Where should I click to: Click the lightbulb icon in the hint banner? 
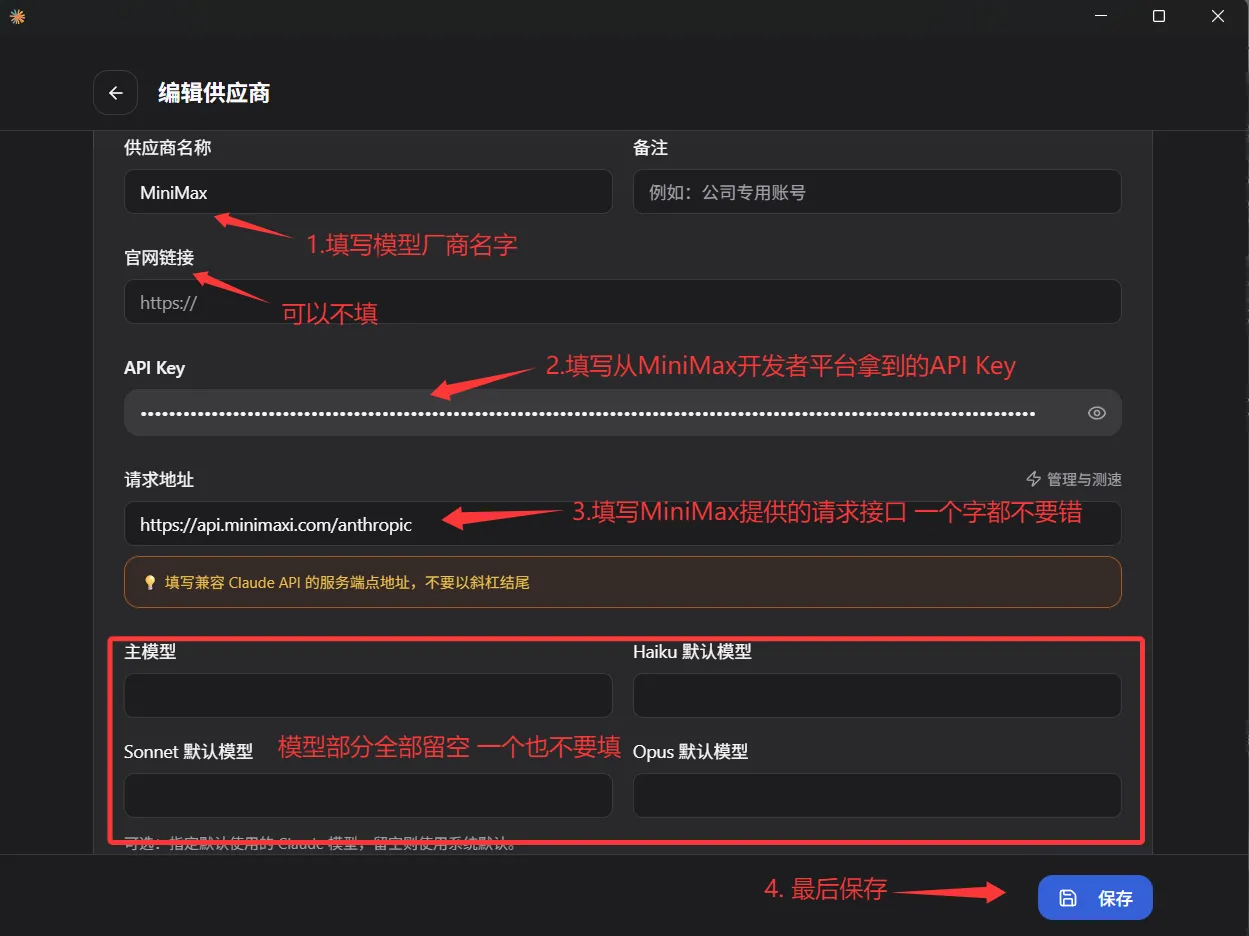150,582
